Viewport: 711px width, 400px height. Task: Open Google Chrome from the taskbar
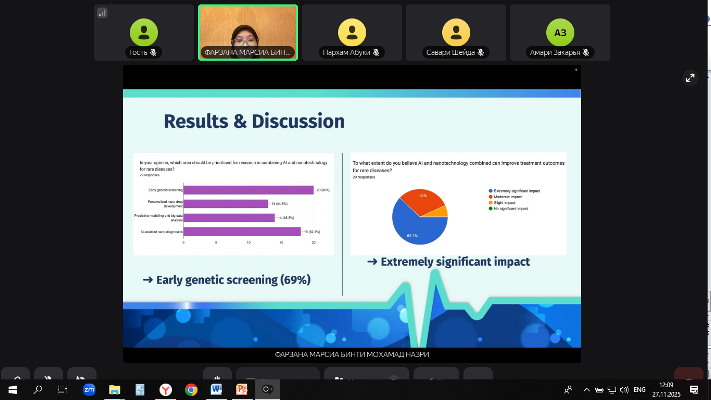(x=190, y=389)
